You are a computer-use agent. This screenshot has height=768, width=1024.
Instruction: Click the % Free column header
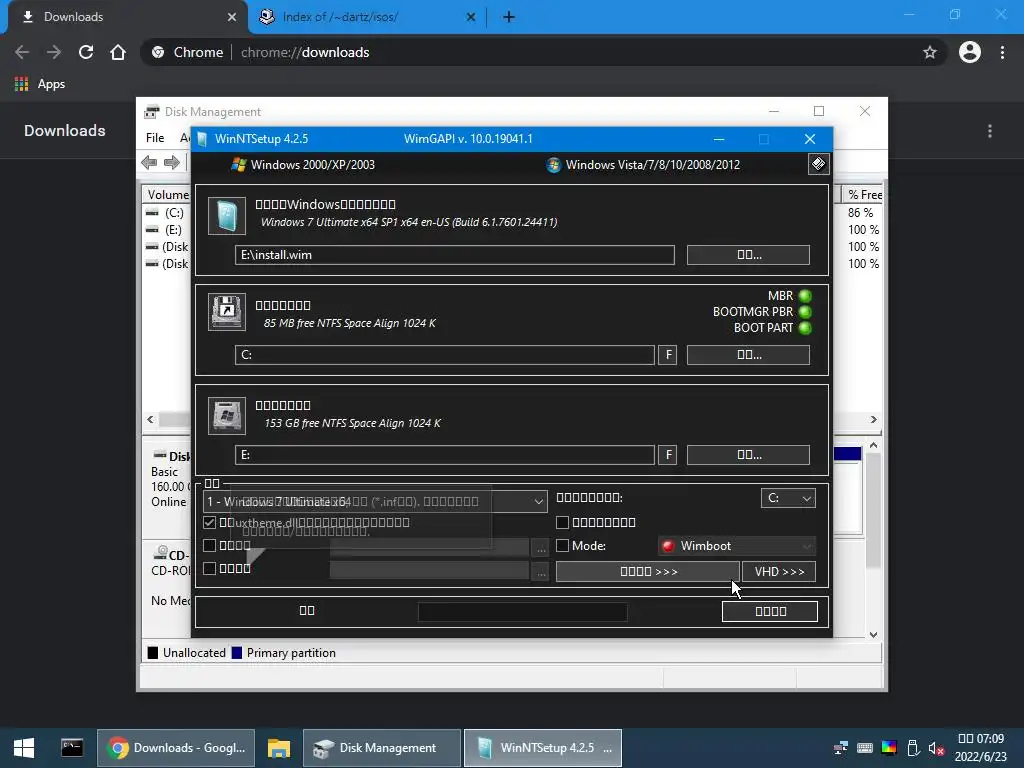click(862, 195)
